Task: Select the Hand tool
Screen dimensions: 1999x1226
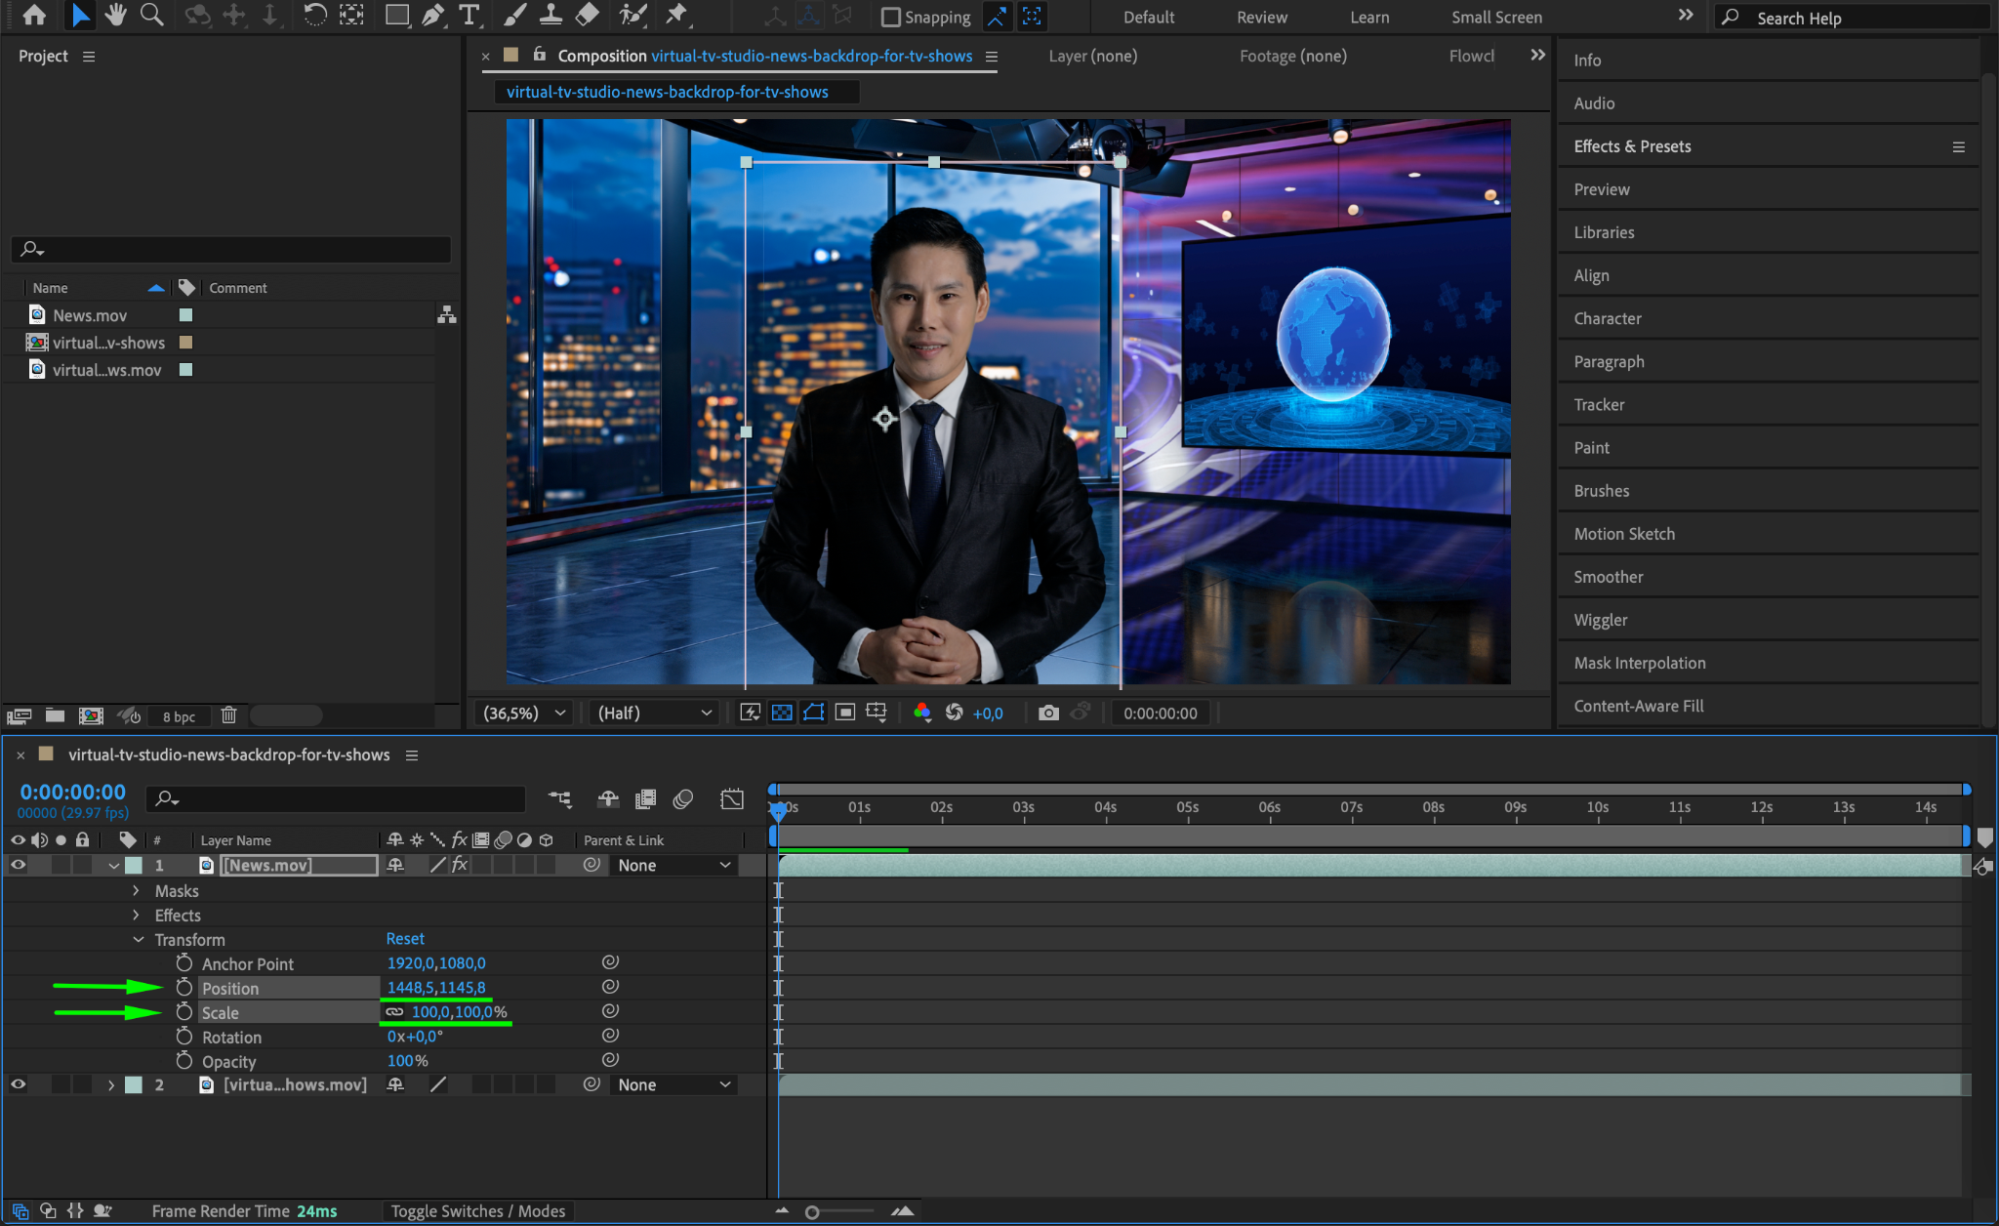Action: (116, 15)
